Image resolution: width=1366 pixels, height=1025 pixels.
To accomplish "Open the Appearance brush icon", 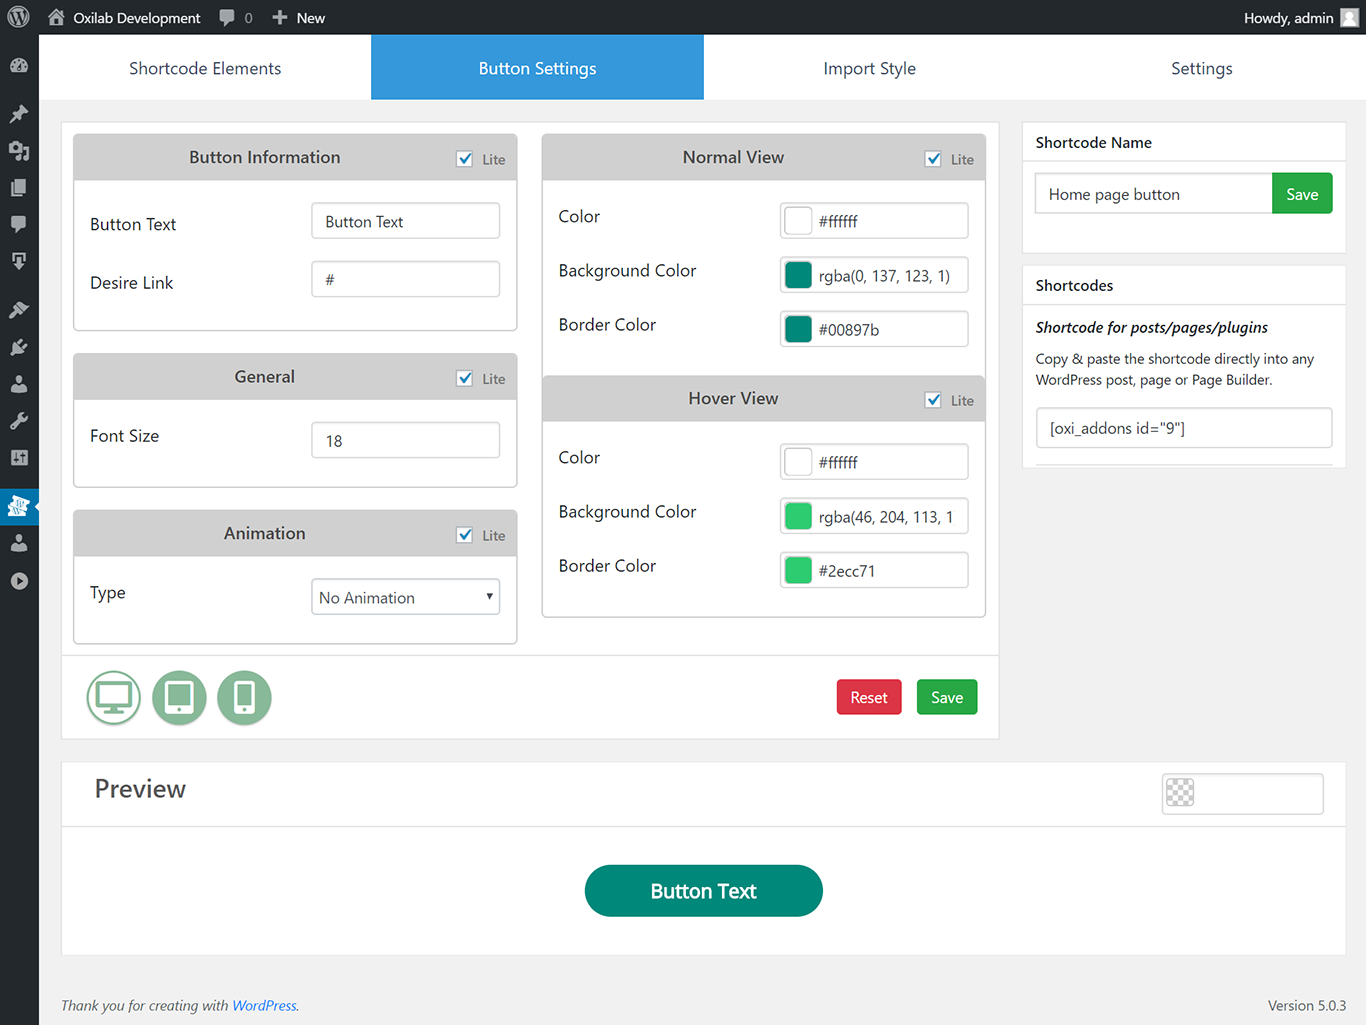I will pos(18,309).
